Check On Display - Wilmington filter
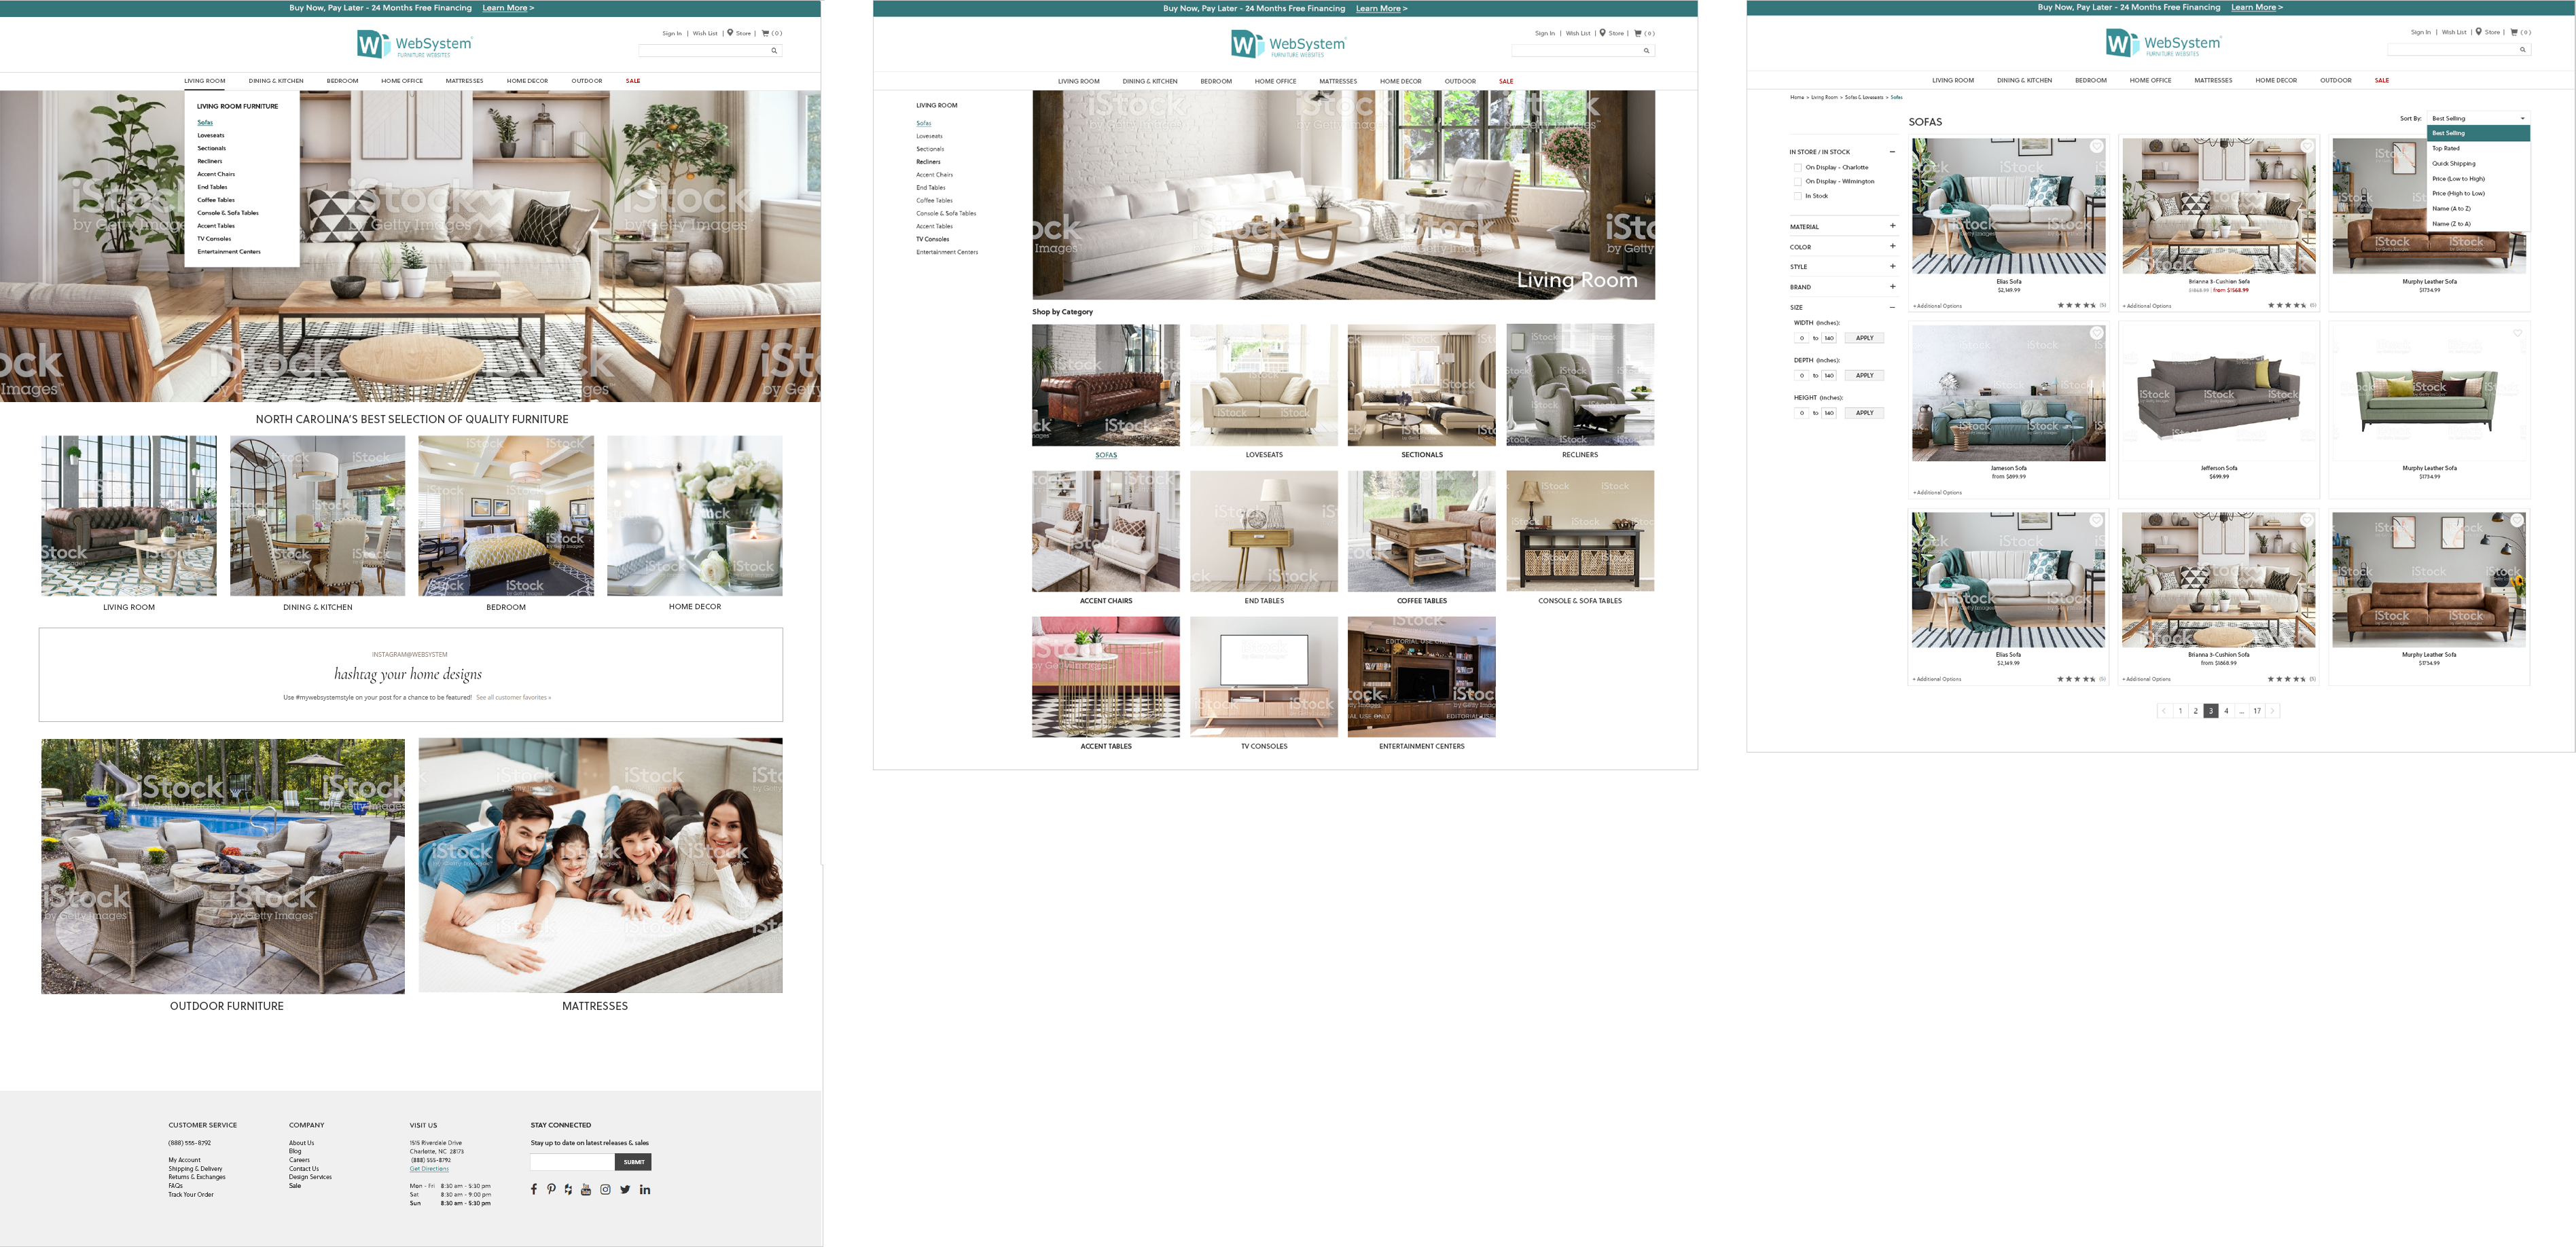This screenshot has height=1247, width=2576. point(1798,182)
